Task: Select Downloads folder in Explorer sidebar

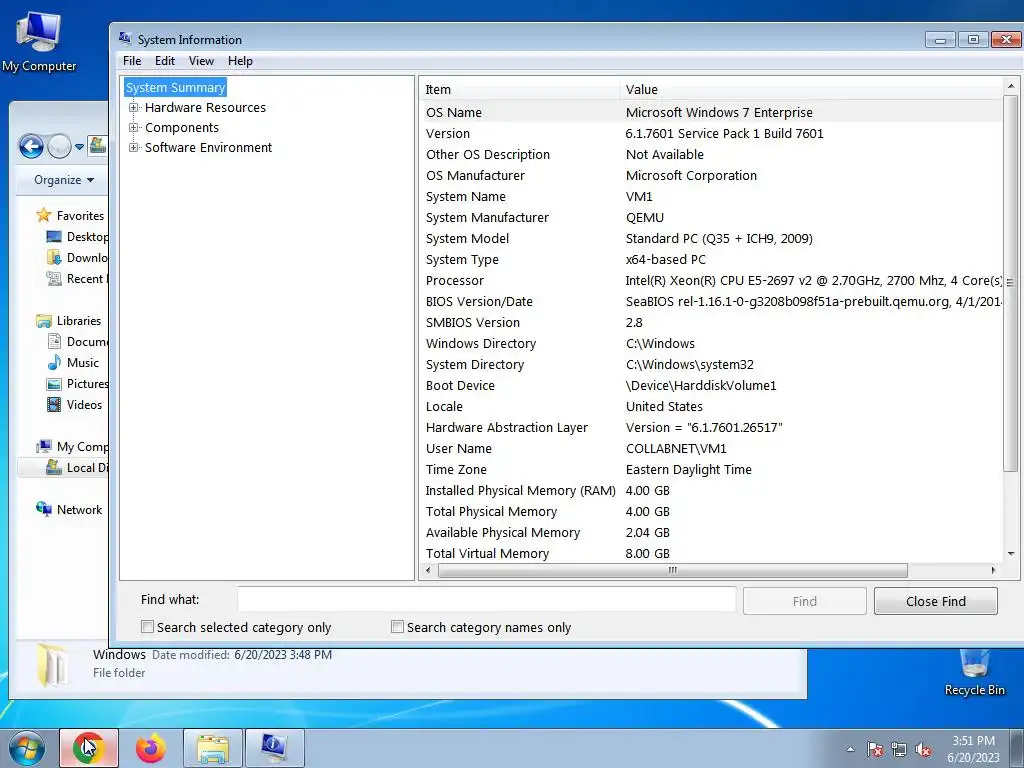Action: (x=77, y=257)
